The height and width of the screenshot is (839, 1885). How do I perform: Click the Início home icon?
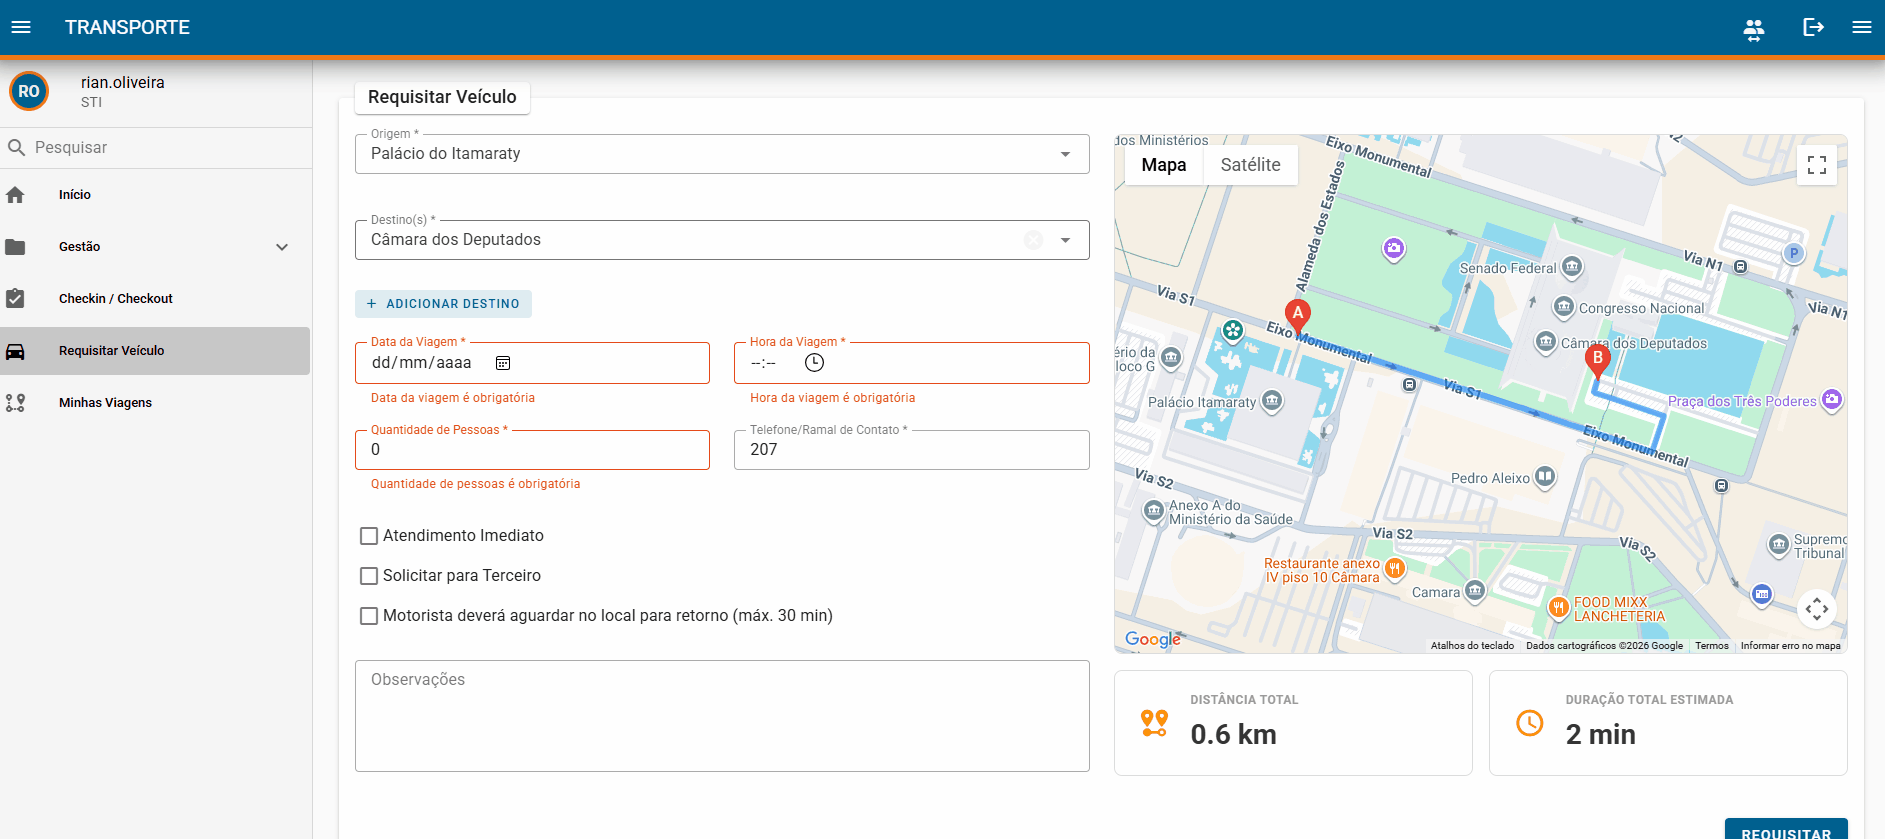pos(15,195)
